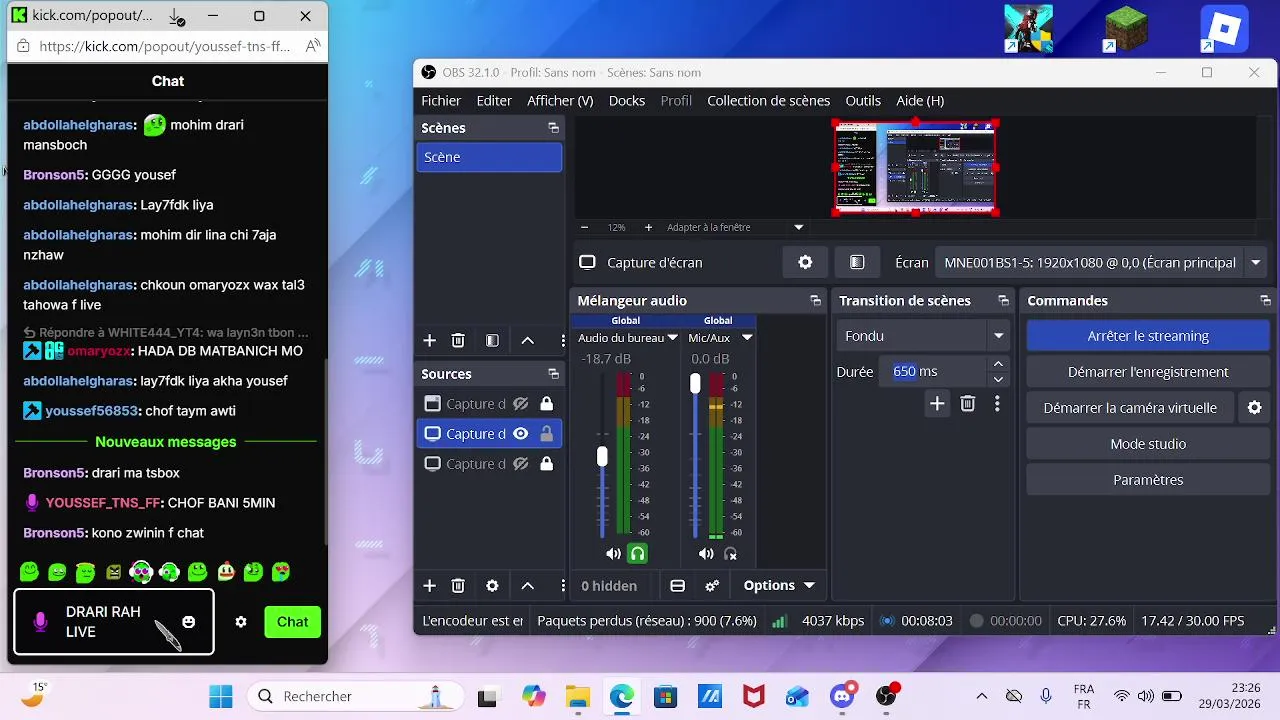The width and height of the screenshot is (1280, 720).
Task: Show the third Capture source
Action: 520,464
